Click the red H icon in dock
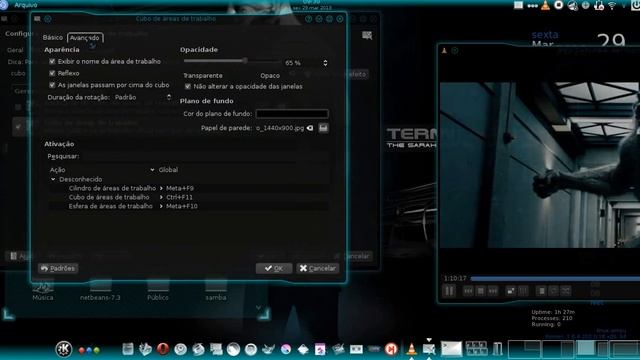 (x=391, y=349)
